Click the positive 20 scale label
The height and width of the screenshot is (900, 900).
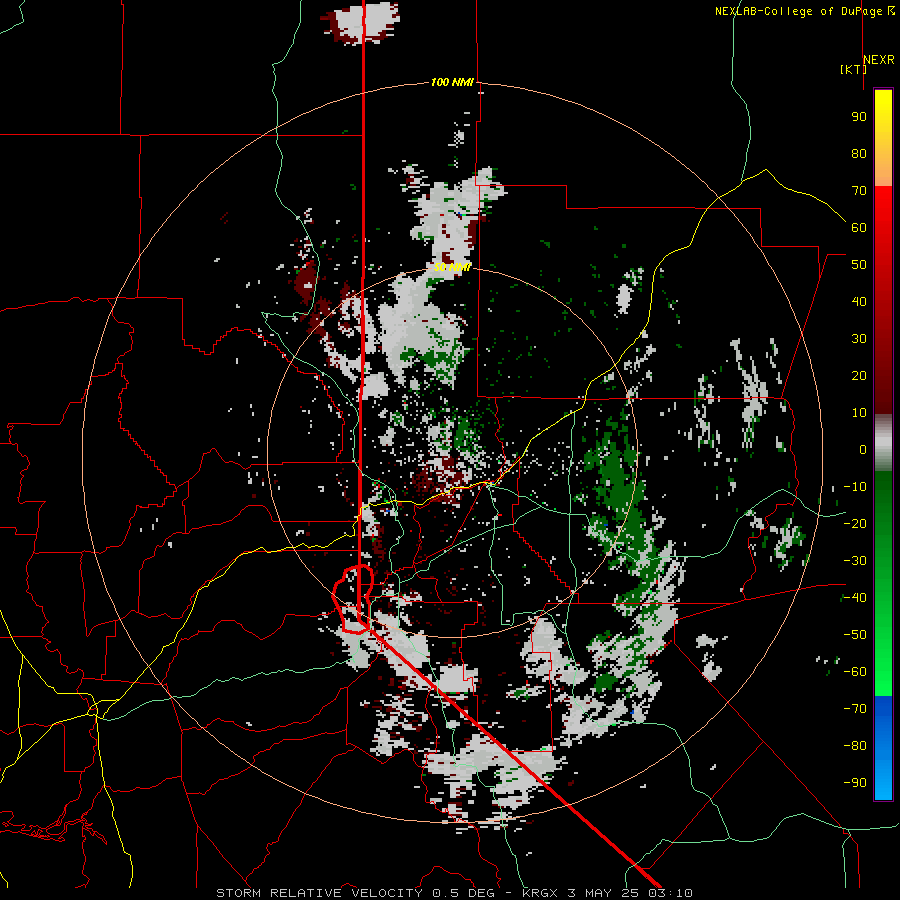point(859,376)
